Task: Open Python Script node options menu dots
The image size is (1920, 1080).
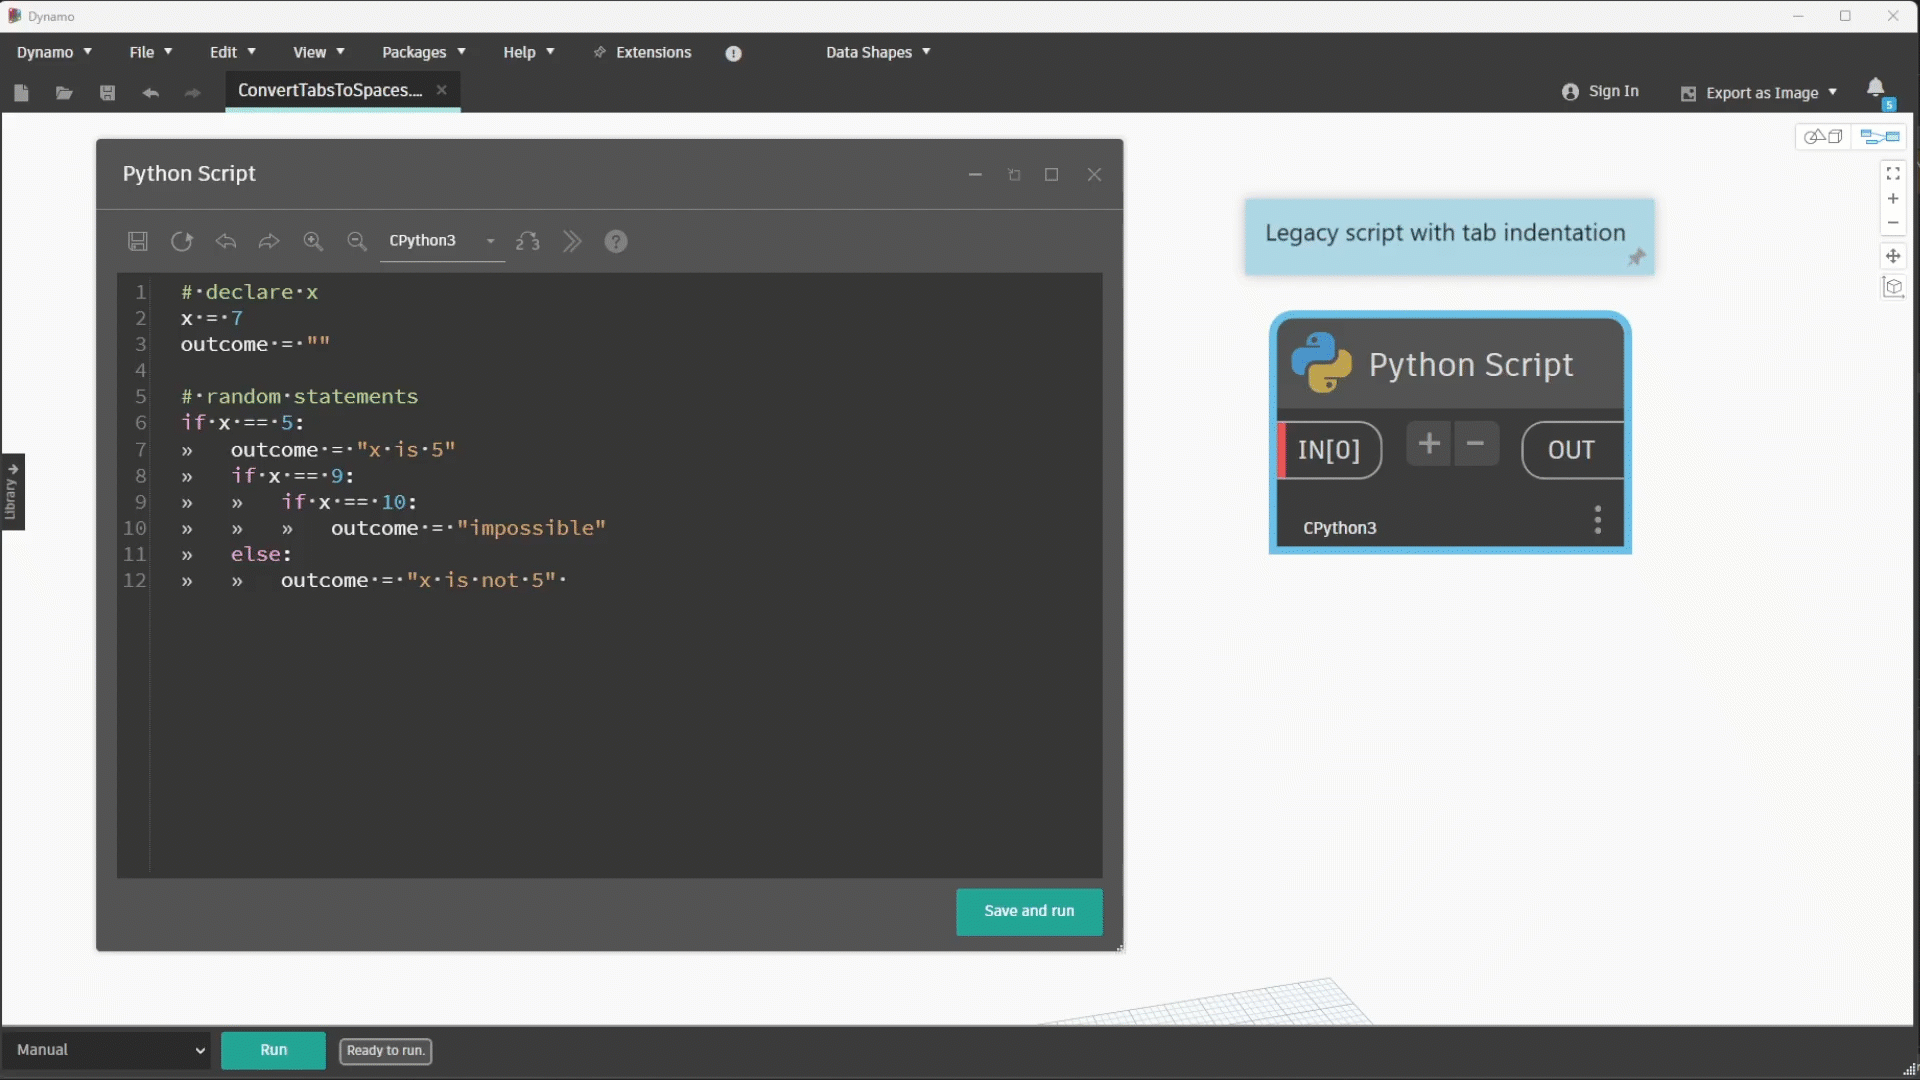Action: click(1597, 520)
